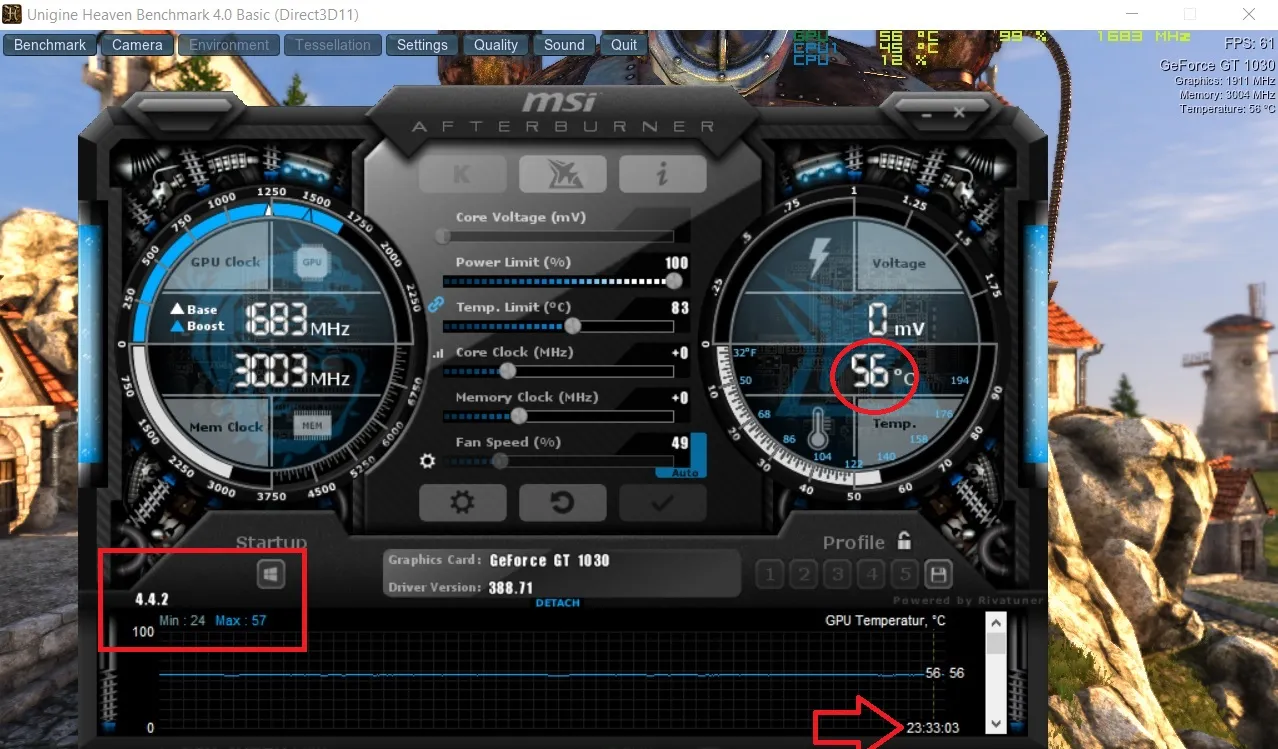Click the jet-plane OC scanner icon button
This screenshot has height=749, width=1278.
[561, 174]
